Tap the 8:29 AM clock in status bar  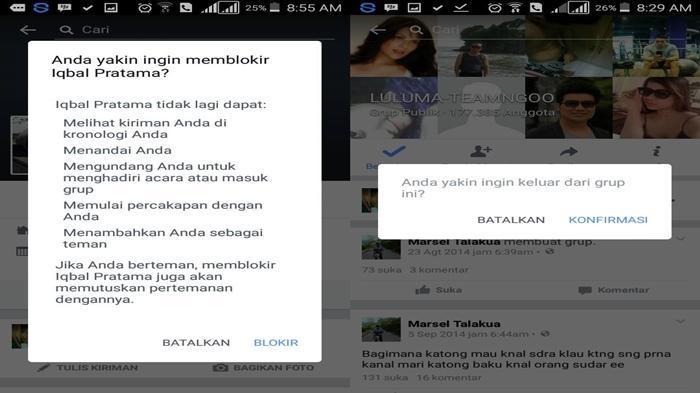click(x=664, y=8)
